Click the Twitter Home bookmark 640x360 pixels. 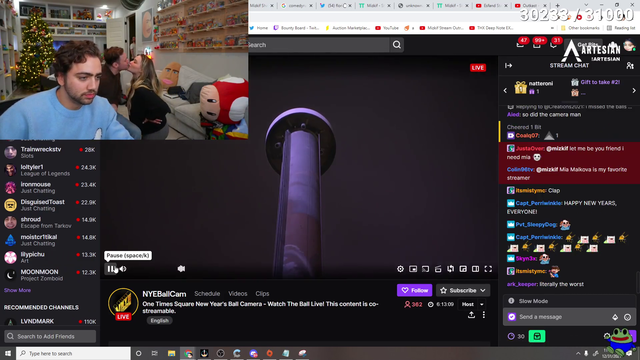258,28
